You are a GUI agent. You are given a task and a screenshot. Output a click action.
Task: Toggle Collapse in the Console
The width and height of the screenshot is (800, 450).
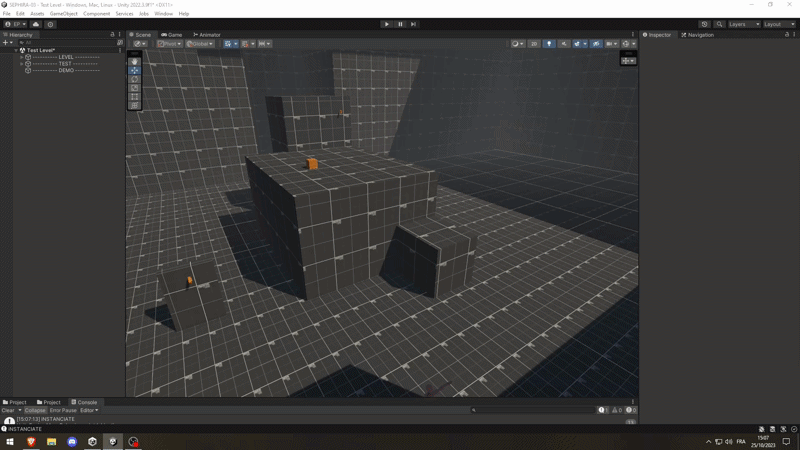point(35,410)
